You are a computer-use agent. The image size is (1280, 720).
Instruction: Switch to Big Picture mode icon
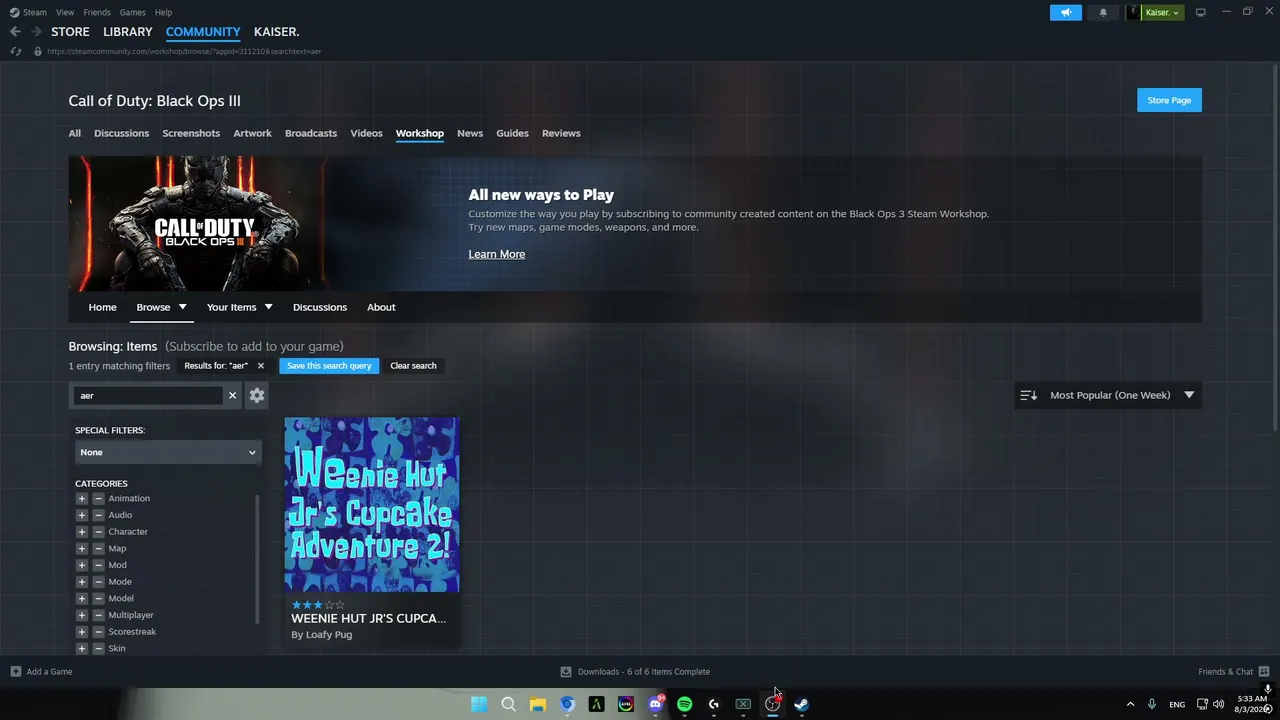1200,12
